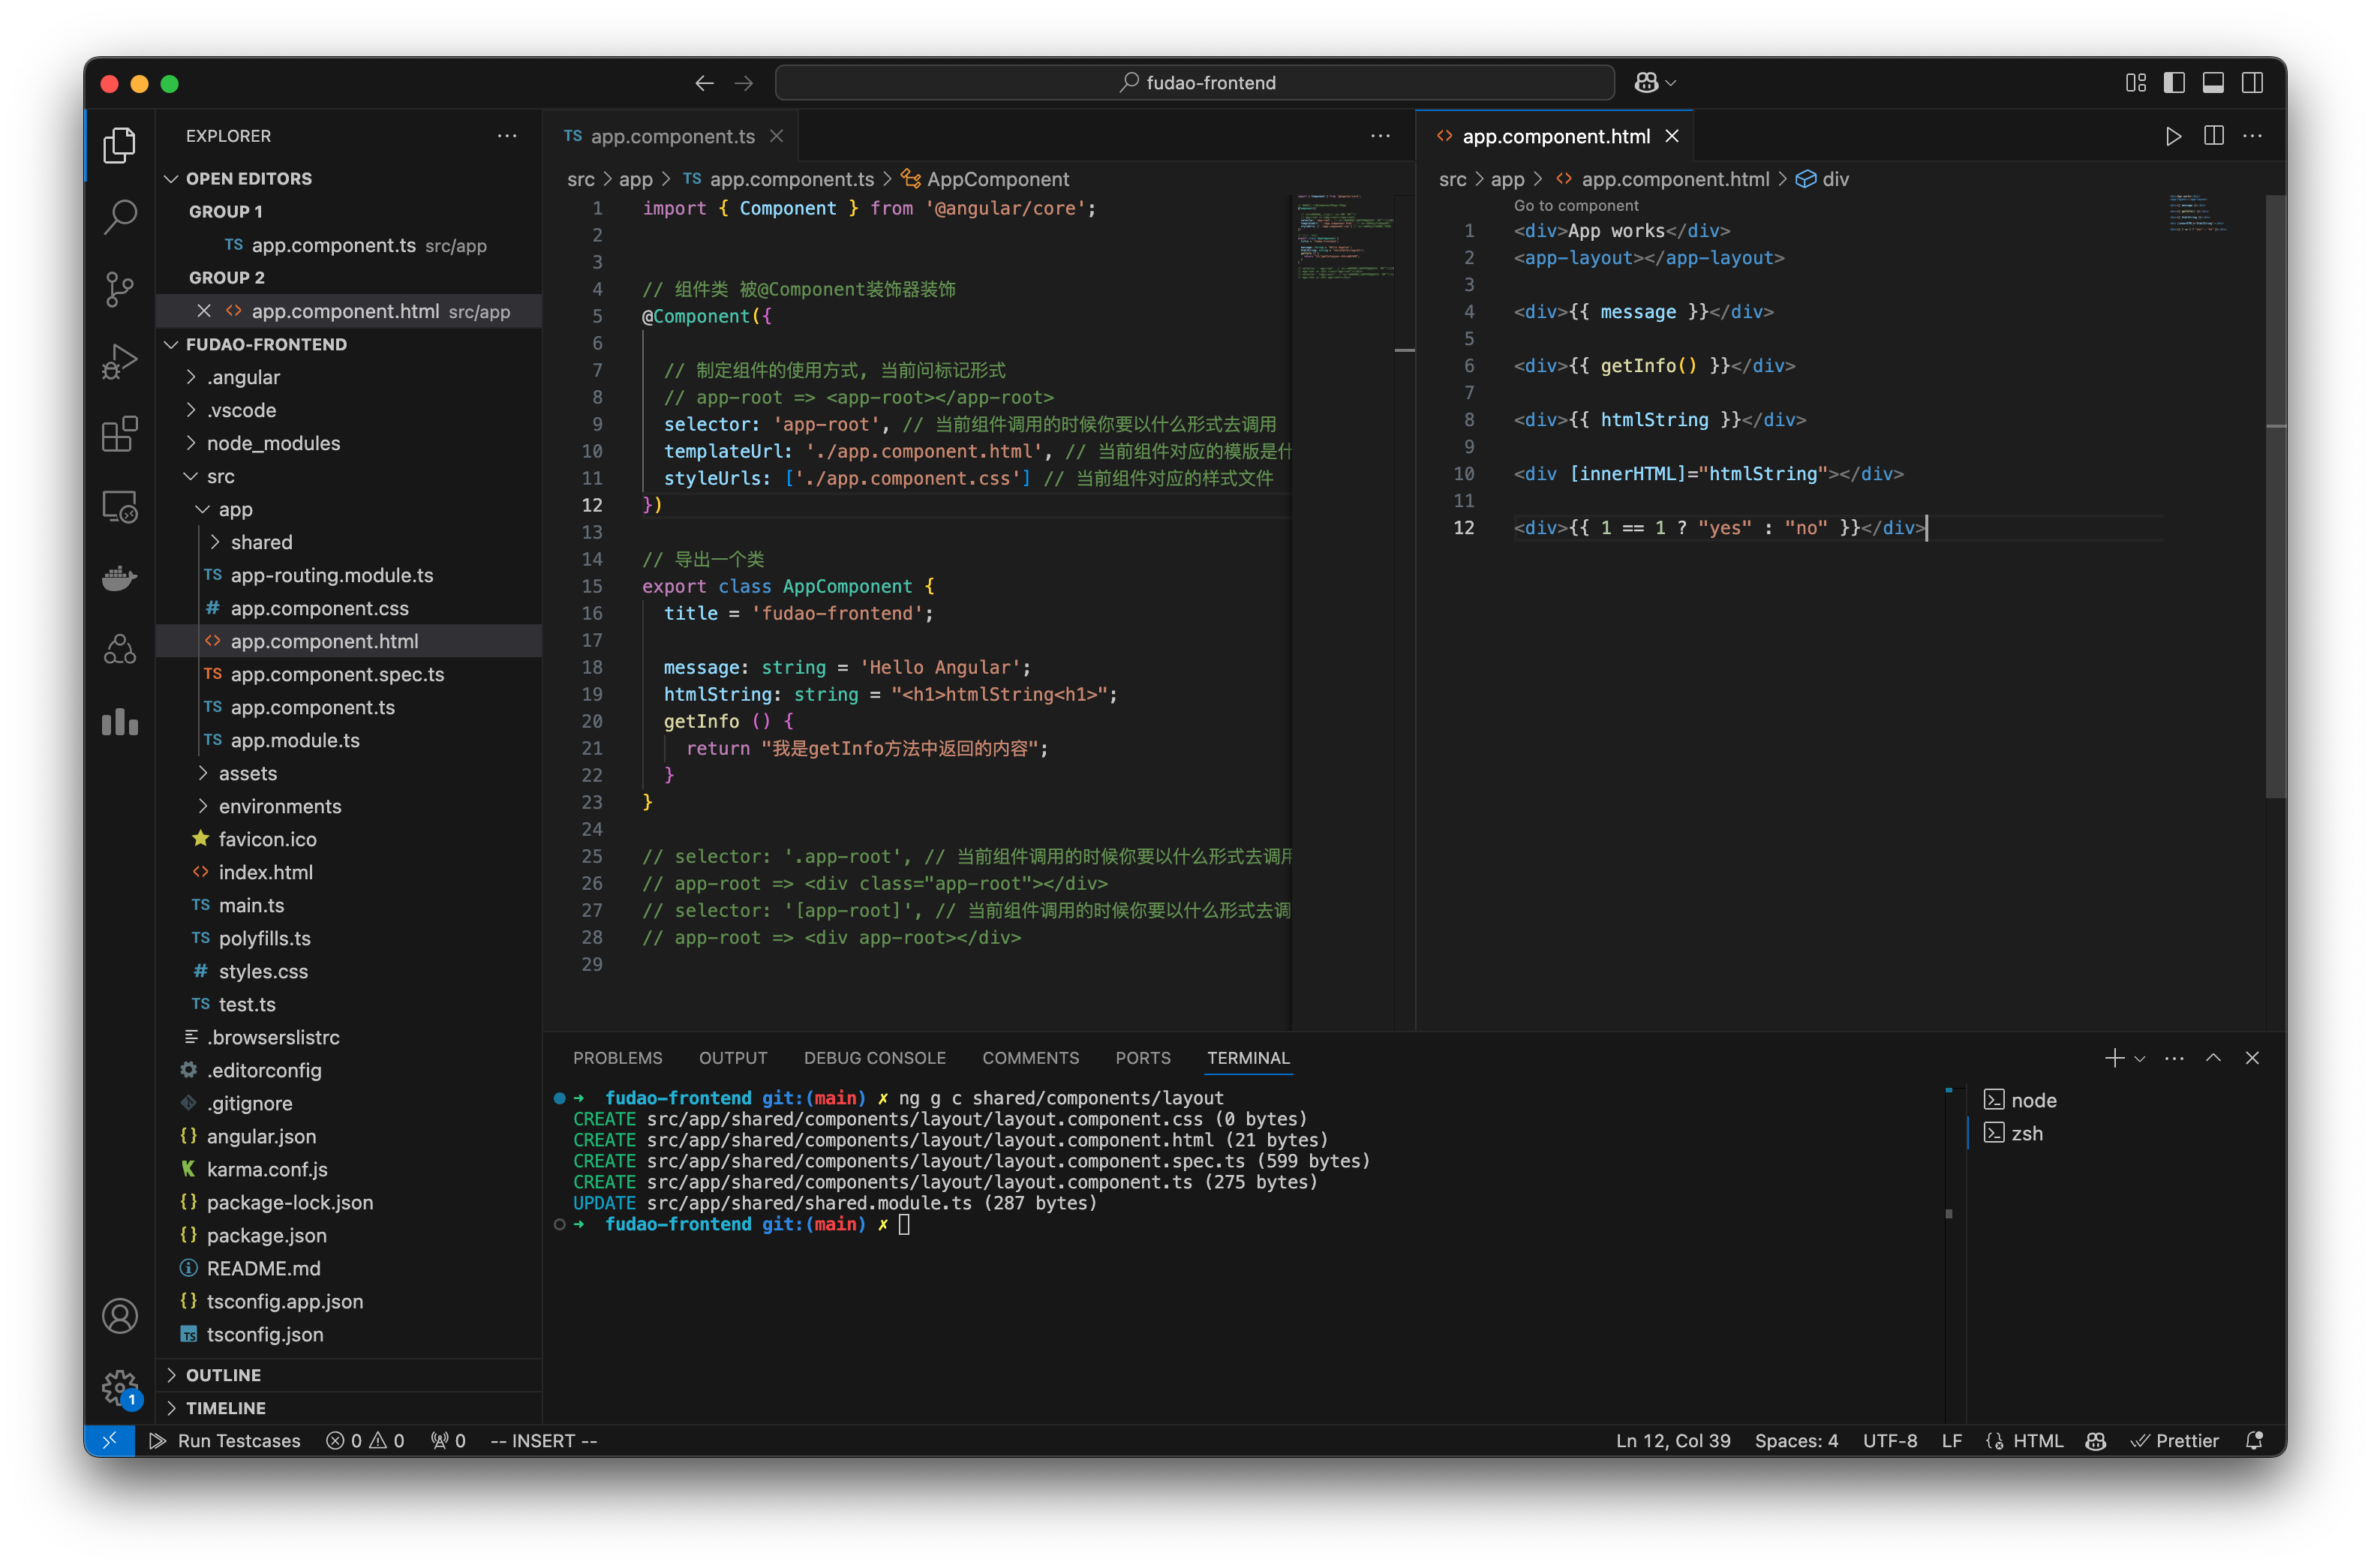Screen dimensions: 2371x1568
Task: Open the Source Control view icon
Action: (120, 289)
